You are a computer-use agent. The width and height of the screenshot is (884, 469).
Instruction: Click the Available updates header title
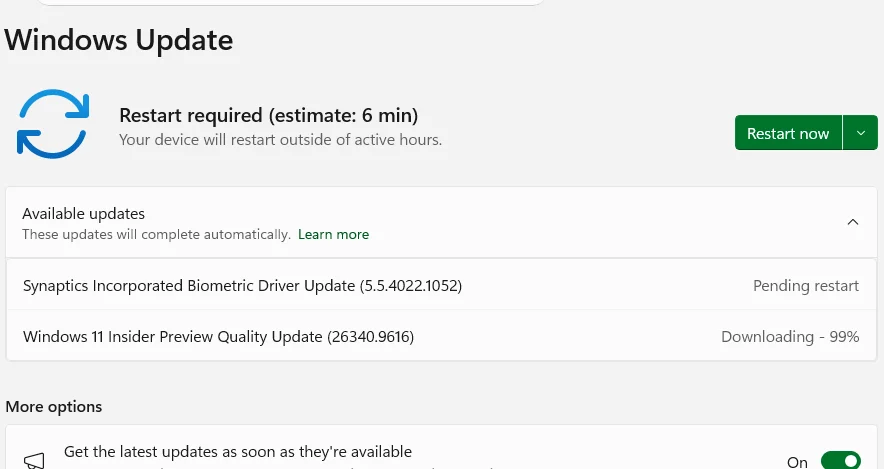click(83, 214)
